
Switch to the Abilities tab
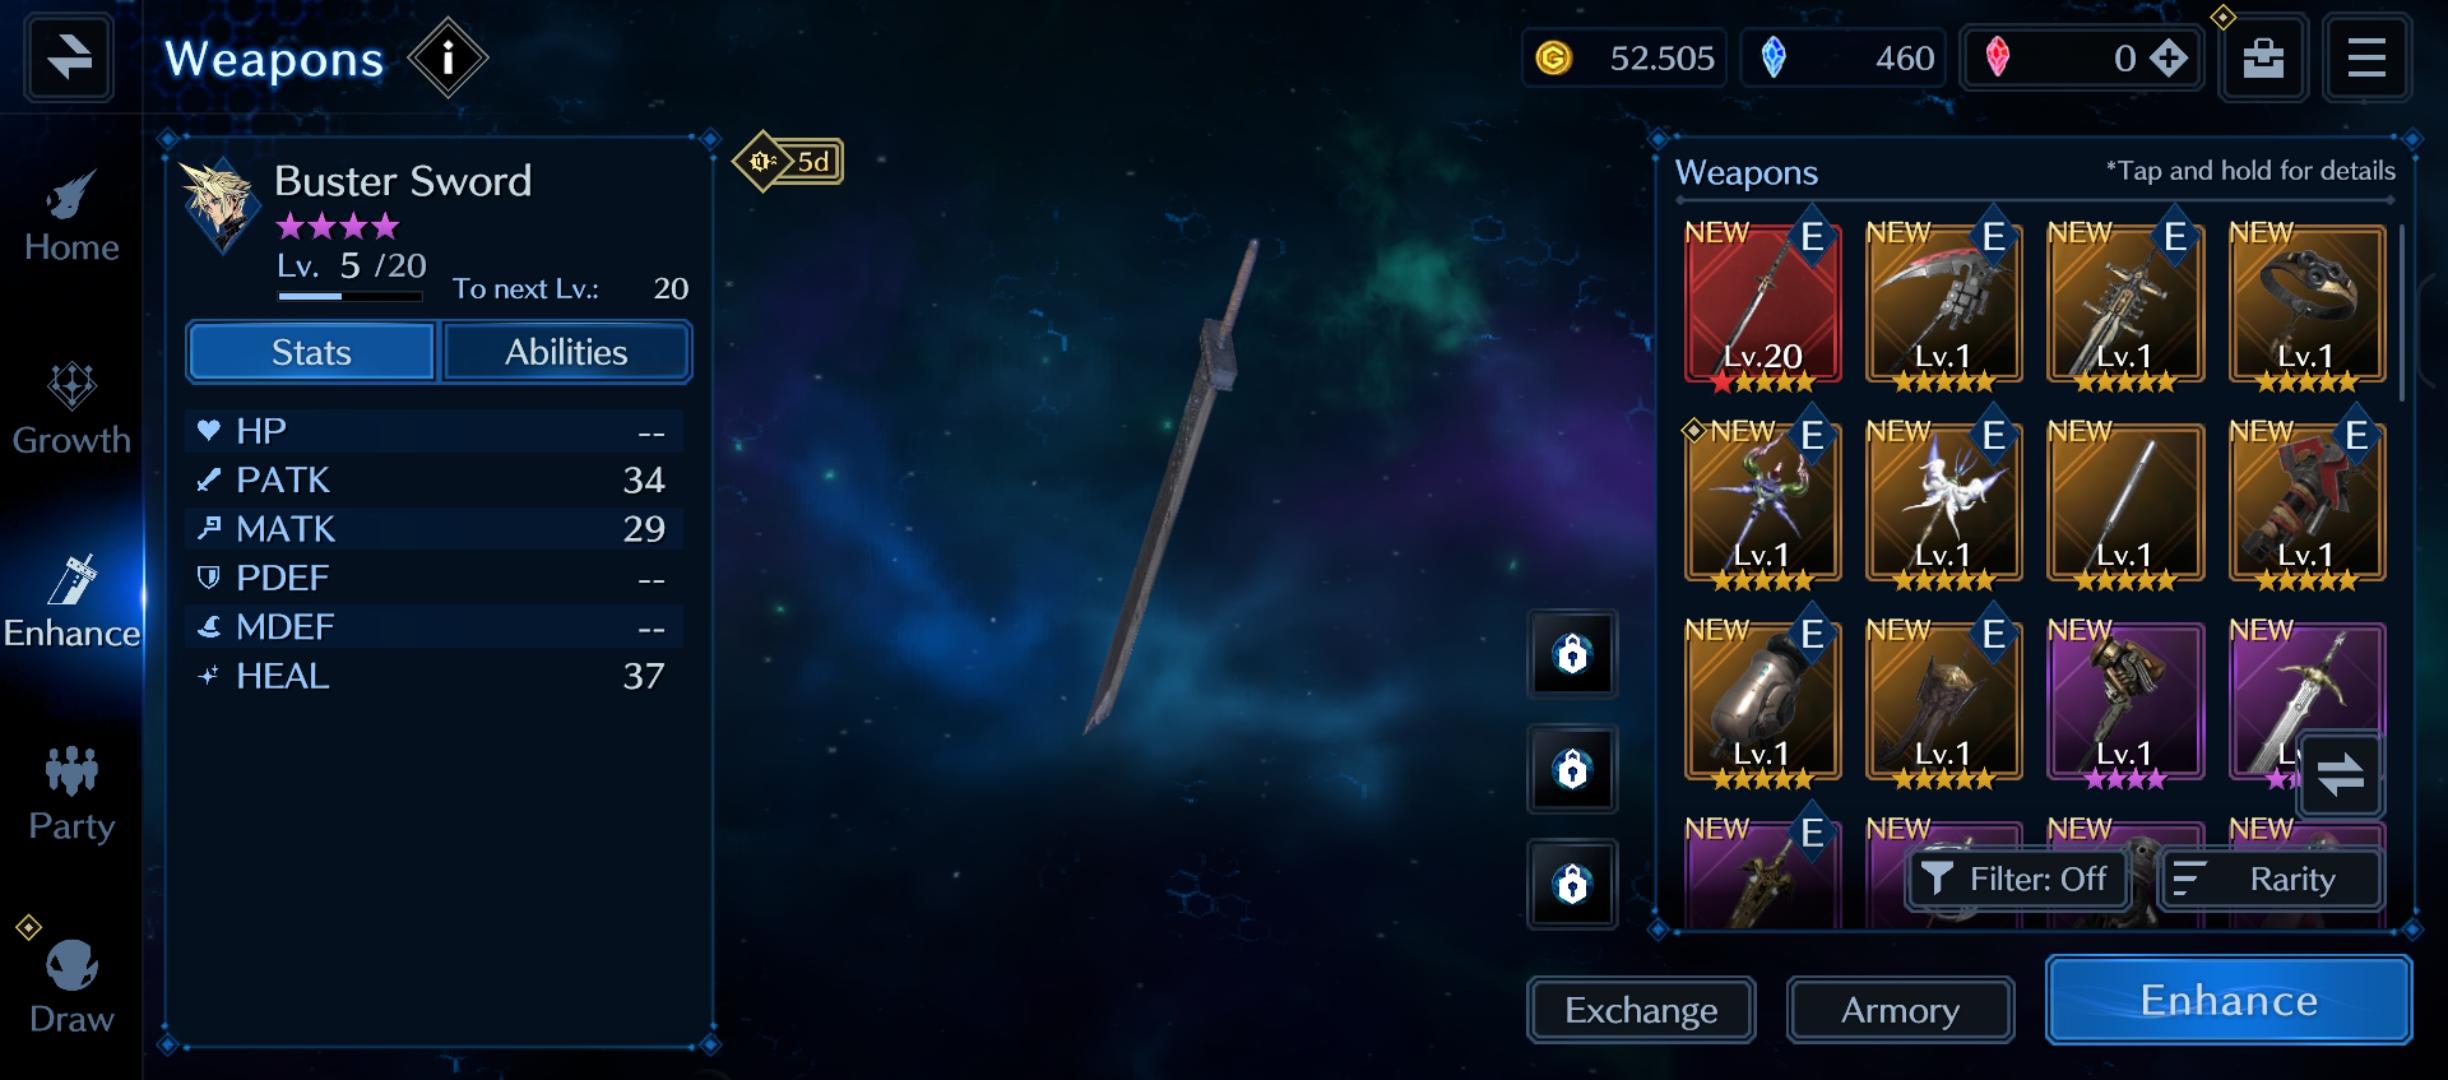point(566,352)
